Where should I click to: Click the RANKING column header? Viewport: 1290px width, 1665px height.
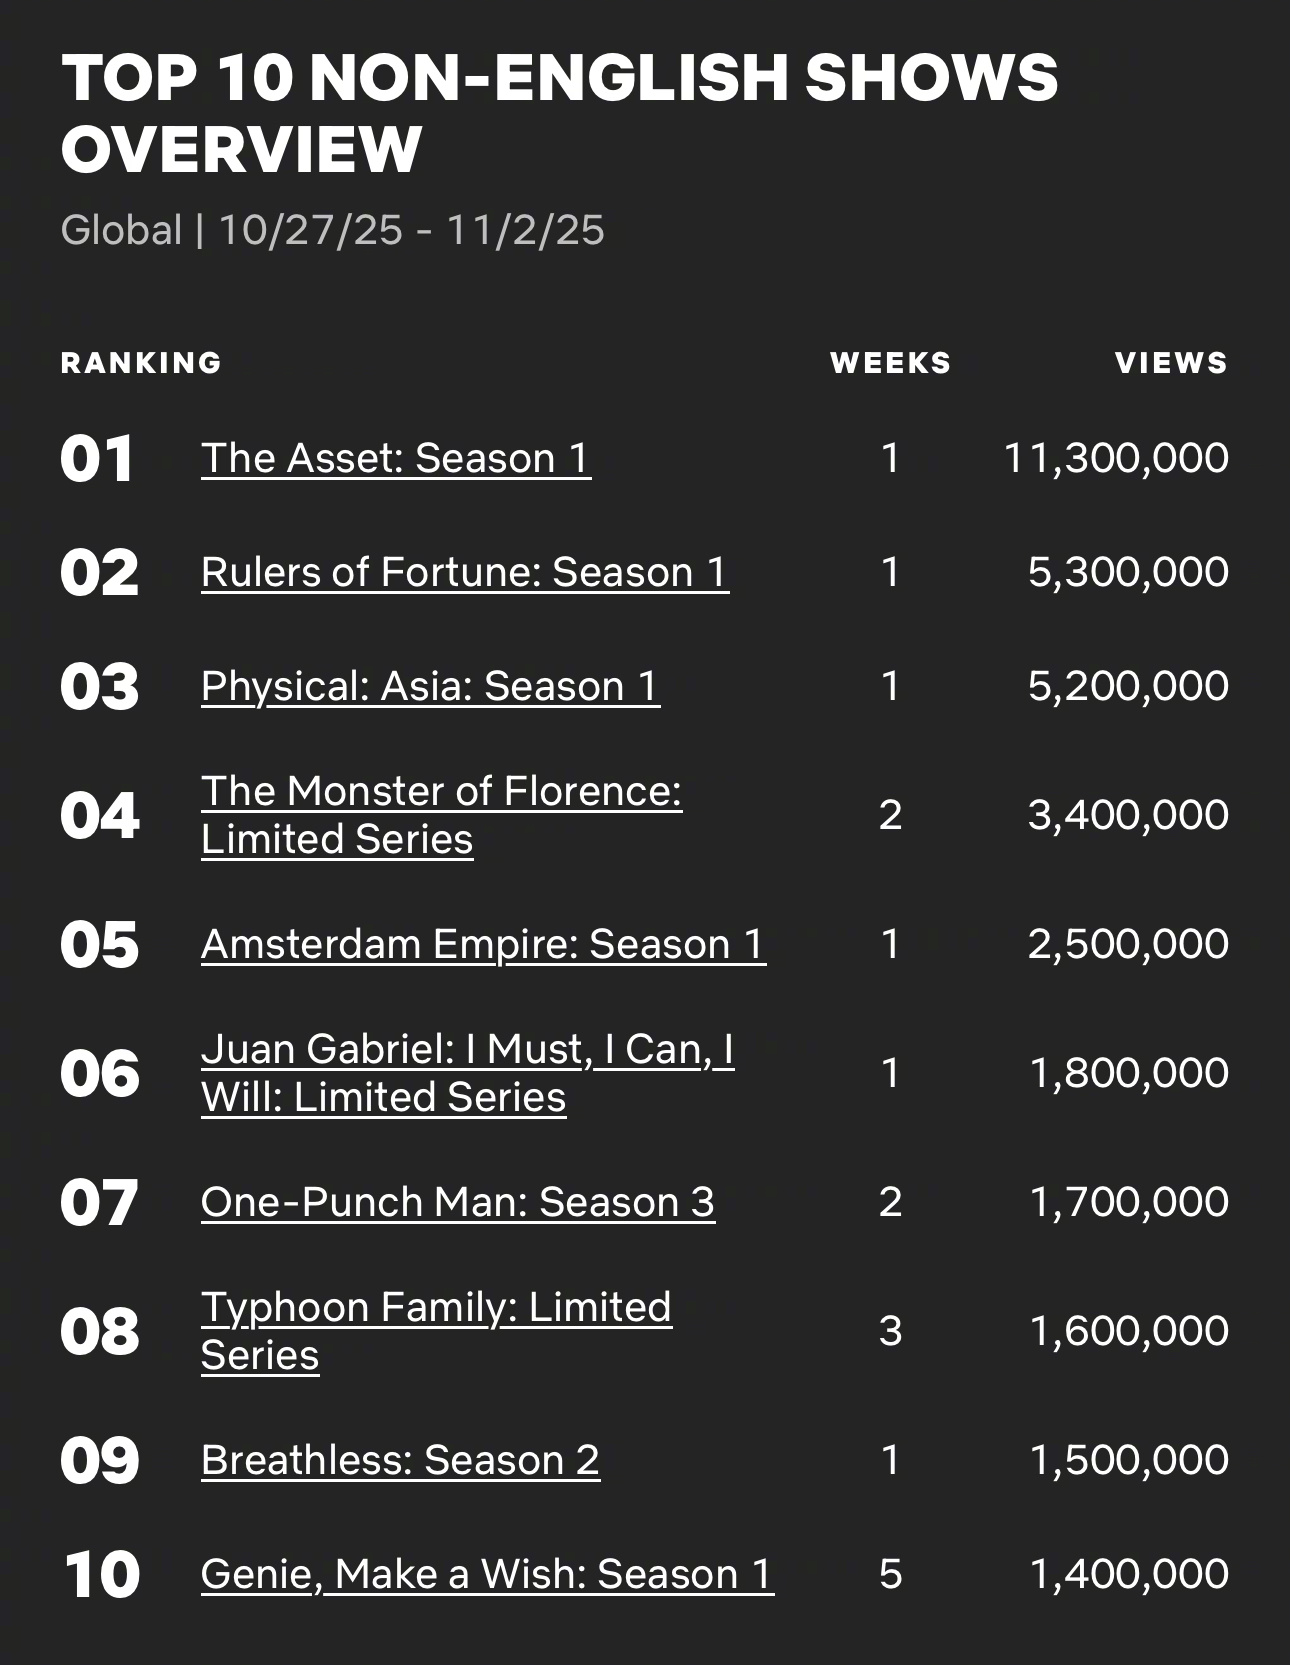(141, 363)
